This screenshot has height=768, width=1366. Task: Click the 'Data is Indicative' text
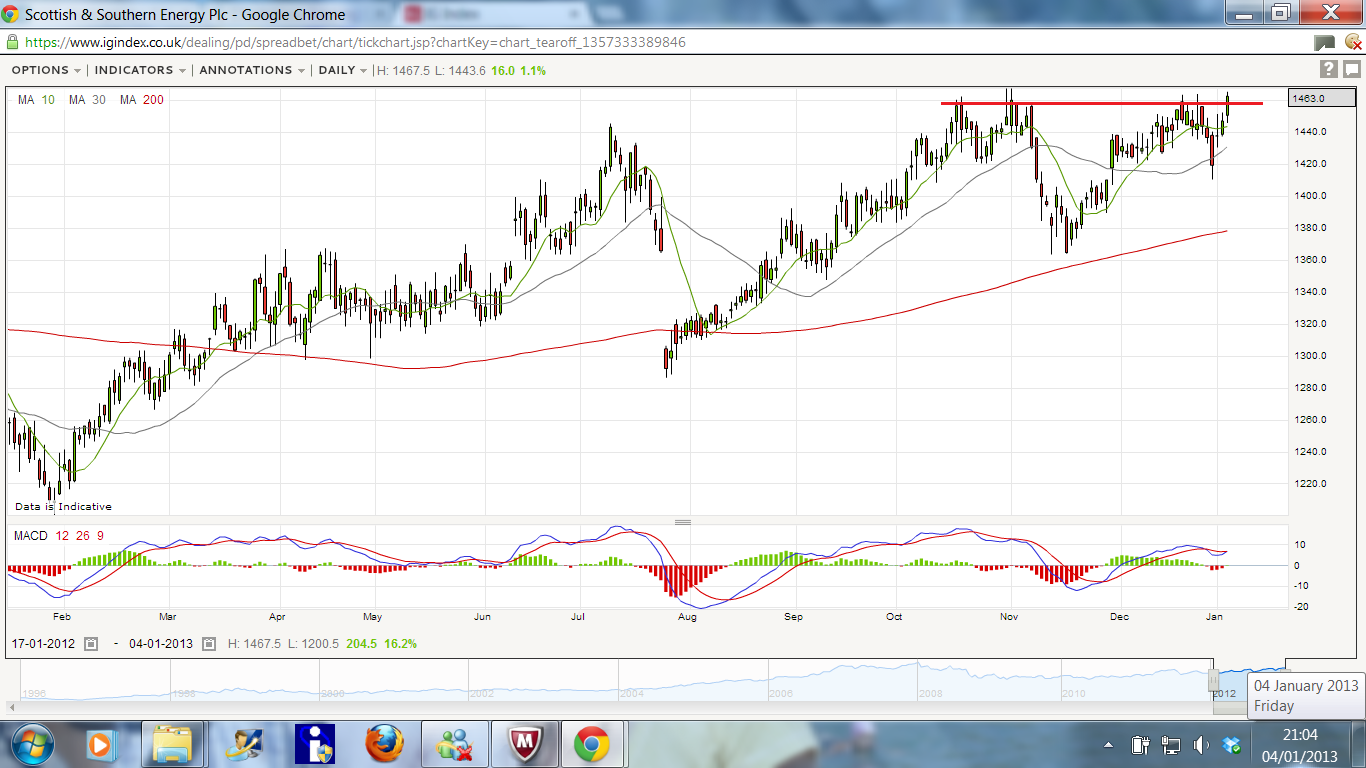[63, 507]
